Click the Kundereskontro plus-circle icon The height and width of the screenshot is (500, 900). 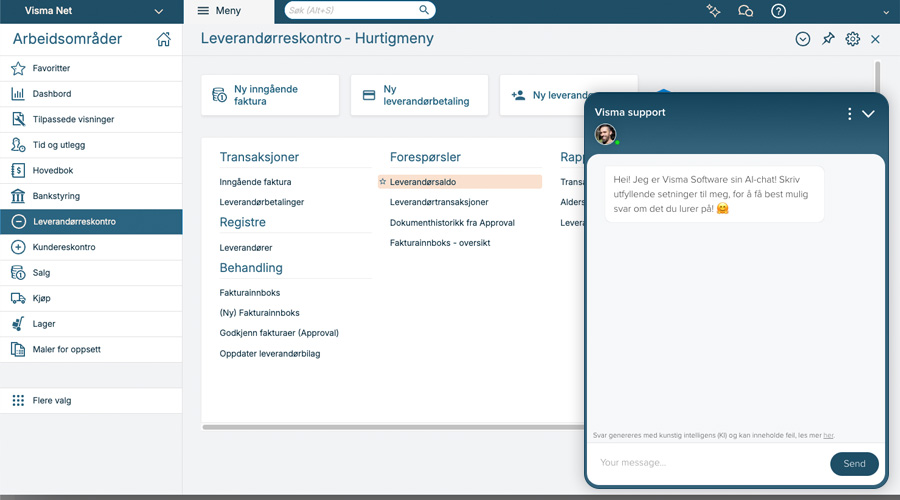18,247
